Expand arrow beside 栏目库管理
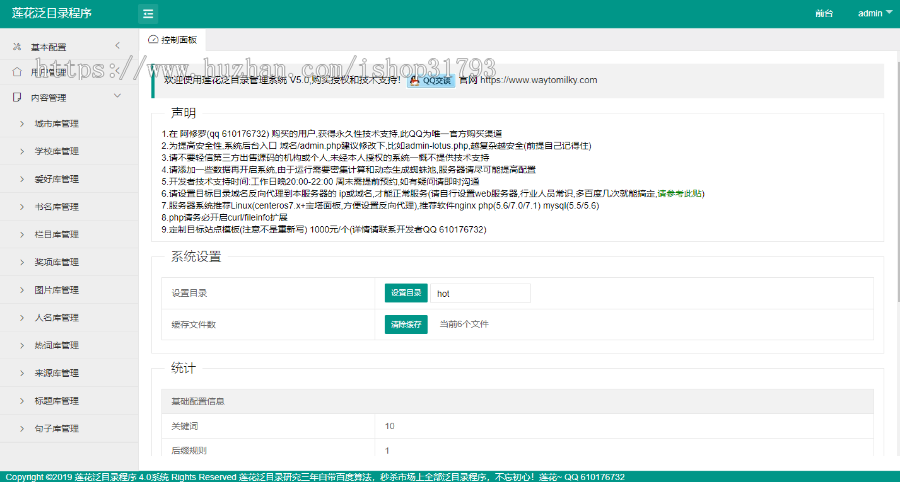900x482 pixels. point(22,235)
